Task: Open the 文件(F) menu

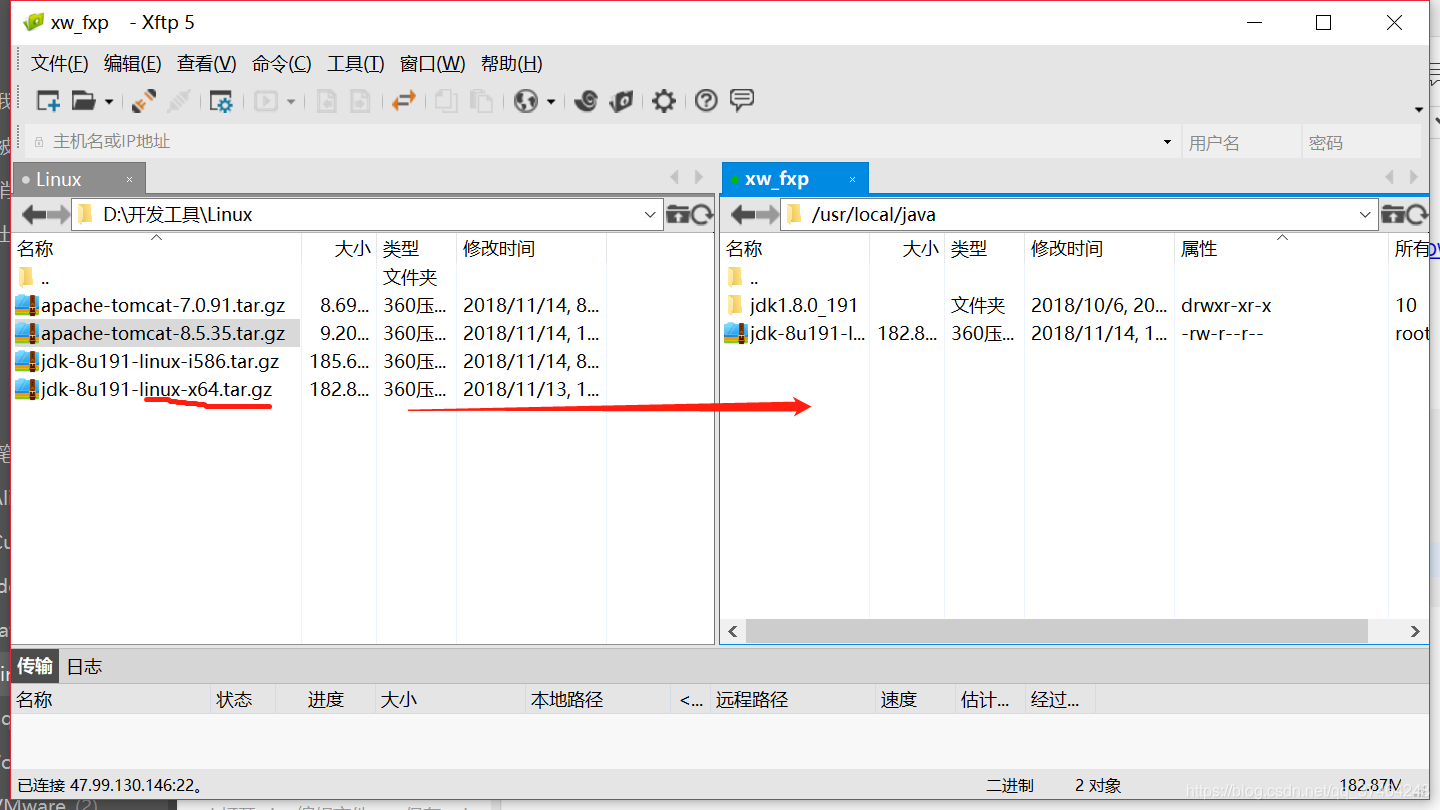Action: tap(58, 63)
